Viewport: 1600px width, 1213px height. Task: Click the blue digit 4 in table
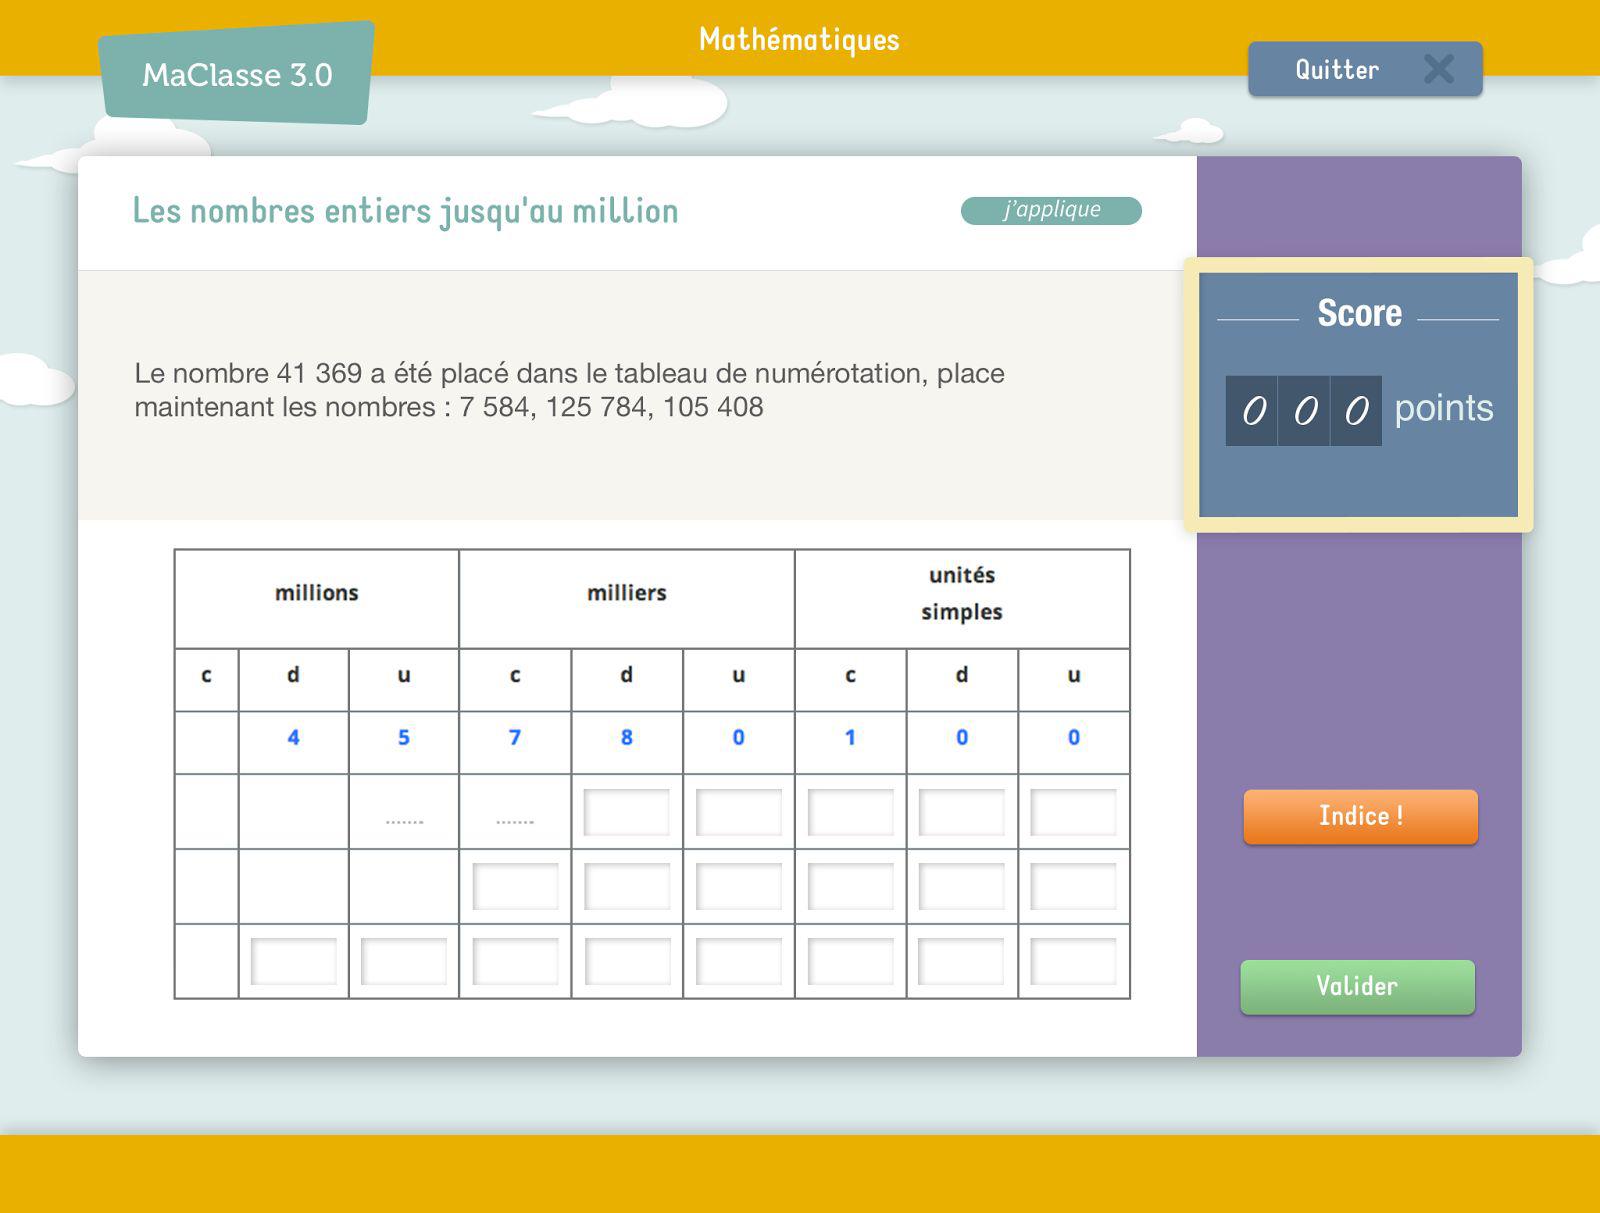(x=293, y=738)
